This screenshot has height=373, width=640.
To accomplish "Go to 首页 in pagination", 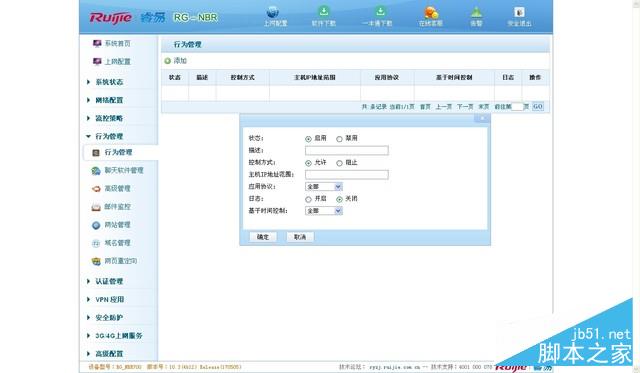I will click(x=425, y=107).
